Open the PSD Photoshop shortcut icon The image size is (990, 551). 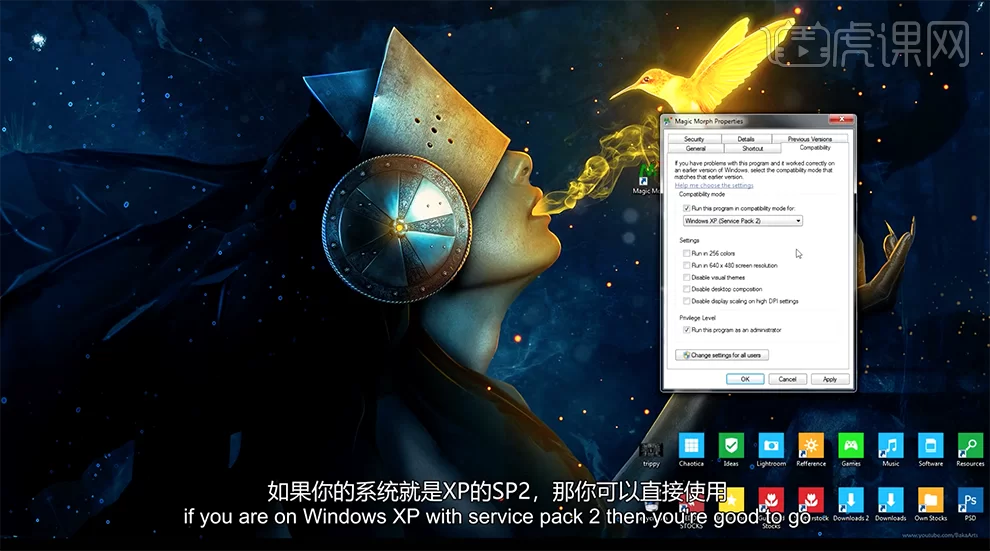(970, 499)
